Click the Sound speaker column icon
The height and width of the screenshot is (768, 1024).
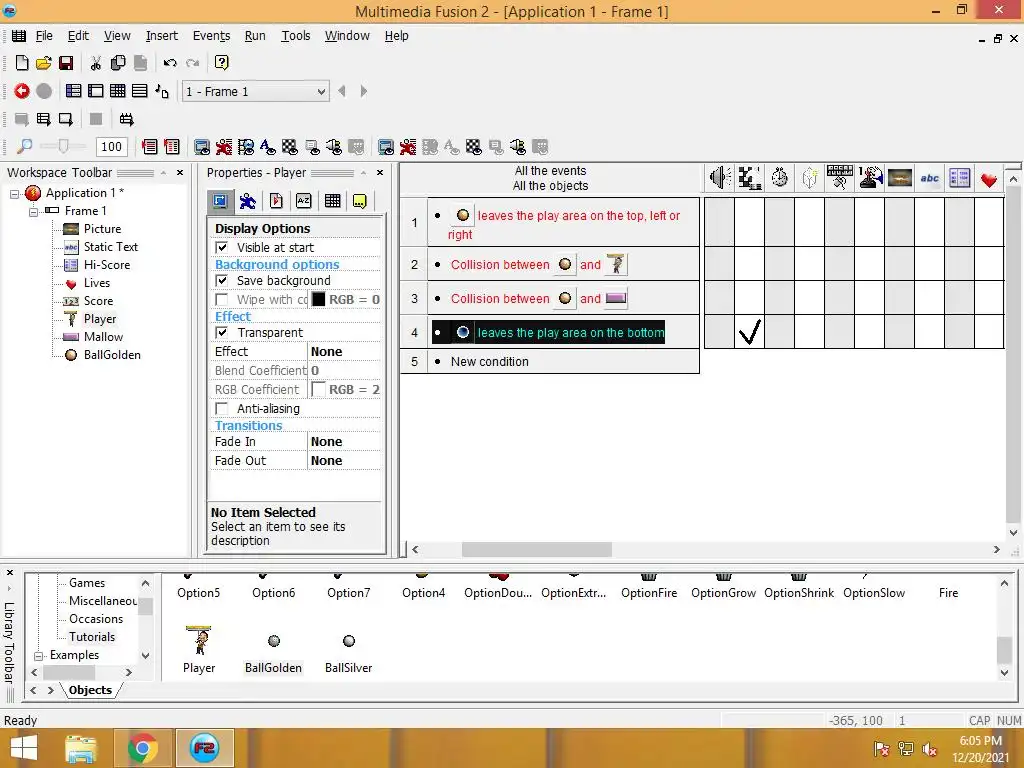[x=720, y=178]
